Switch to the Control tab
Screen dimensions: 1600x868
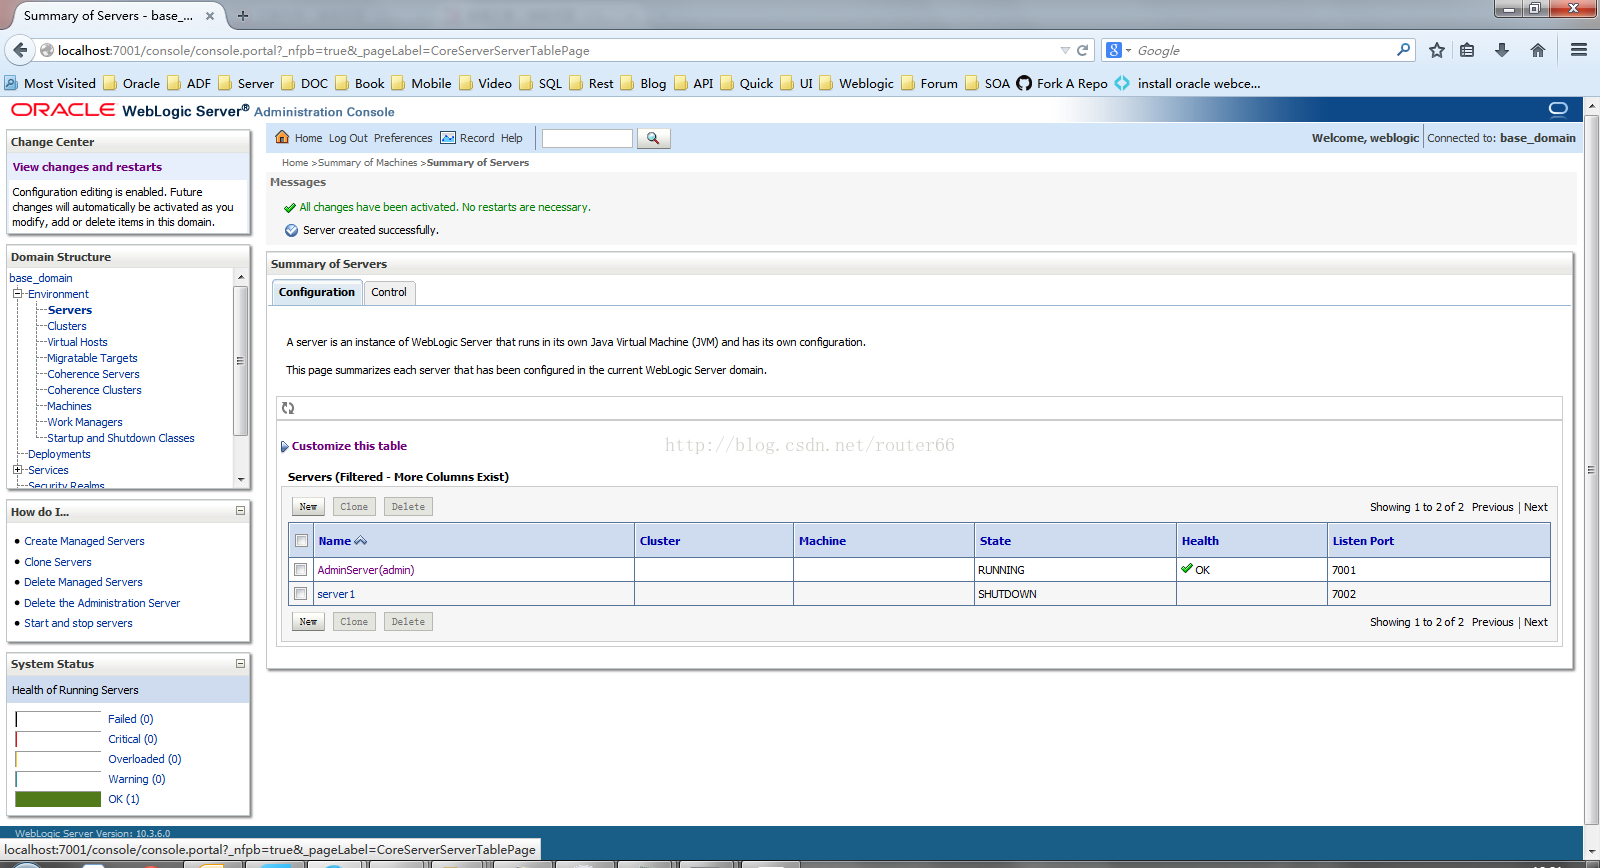point(389,292)
